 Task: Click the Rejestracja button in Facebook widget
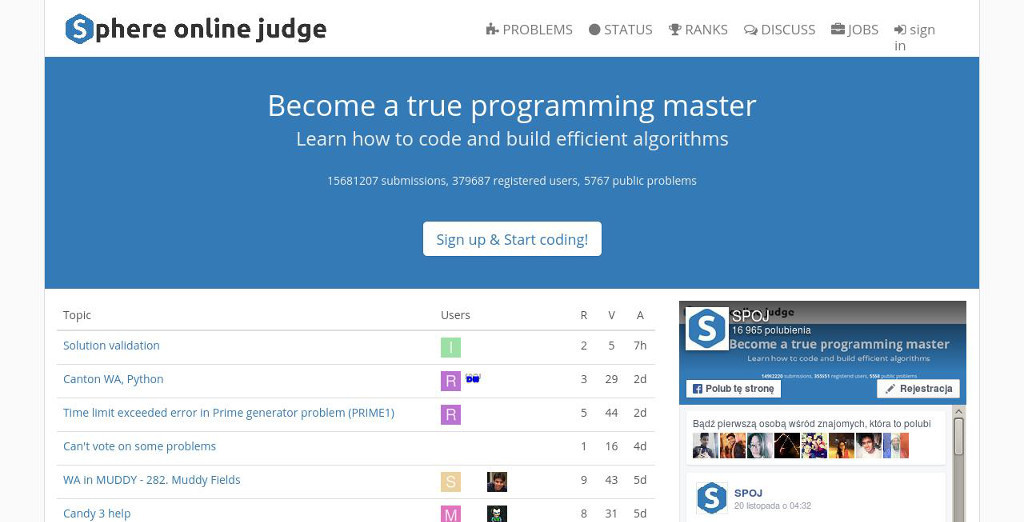click(918, 389)
